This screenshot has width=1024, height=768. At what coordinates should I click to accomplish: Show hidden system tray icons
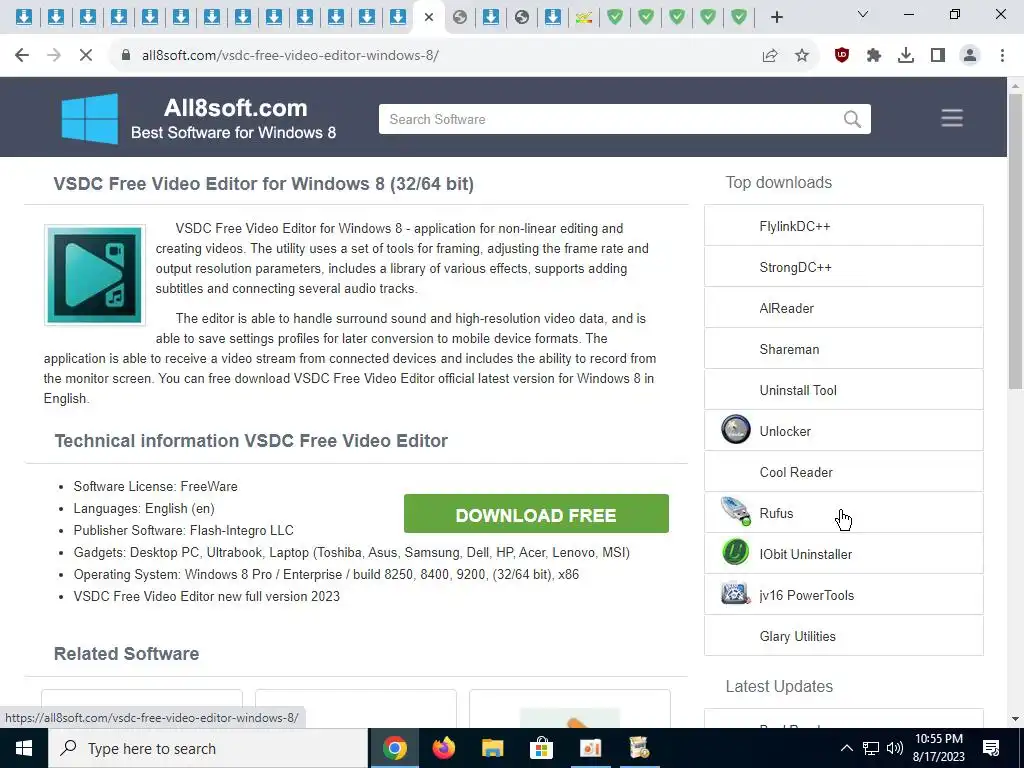tap(846, 748)
